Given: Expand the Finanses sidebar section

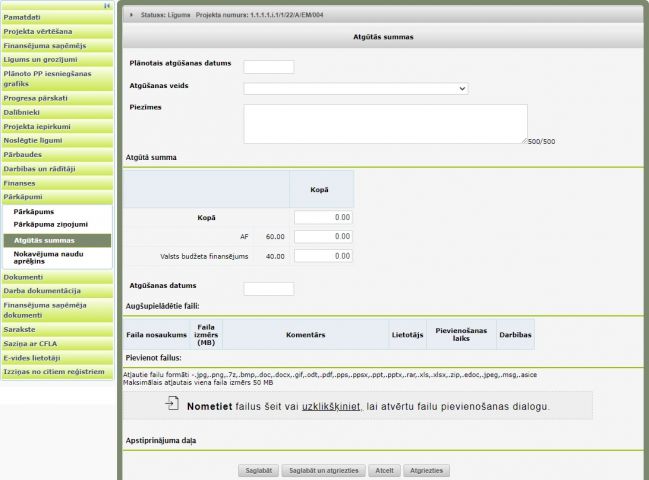Looking at the screenshot, I should pos(20,184).
